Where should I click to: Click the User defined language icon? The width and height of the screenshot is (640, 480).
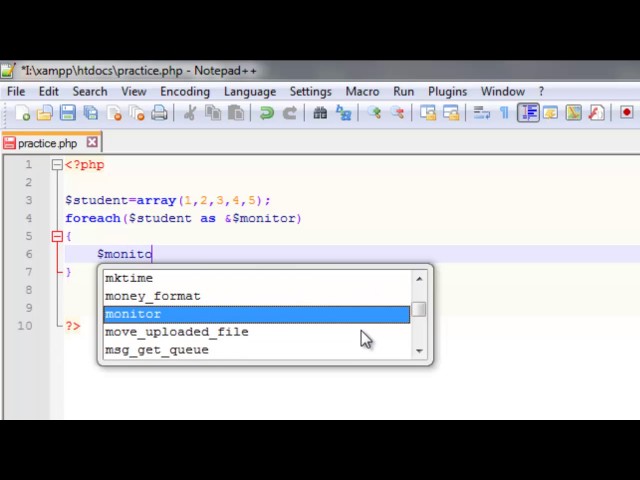click(x=551, y=113)
